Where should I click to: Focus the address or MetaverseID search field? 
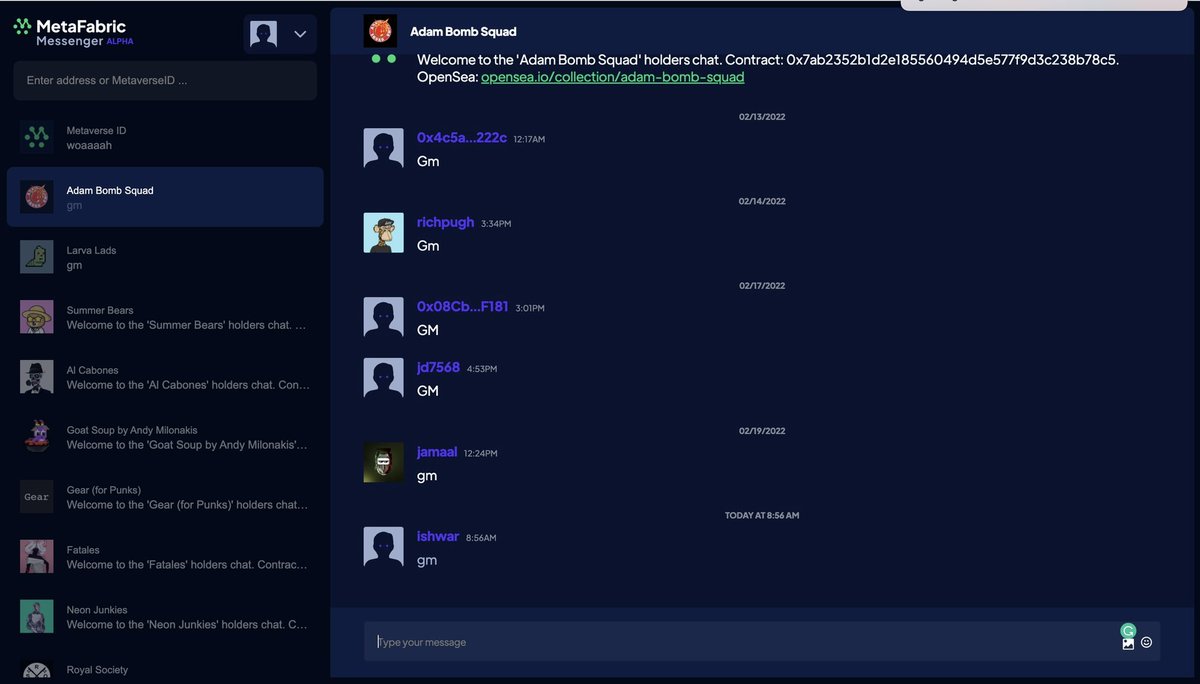pyautogui.click(x=165, y=80)
